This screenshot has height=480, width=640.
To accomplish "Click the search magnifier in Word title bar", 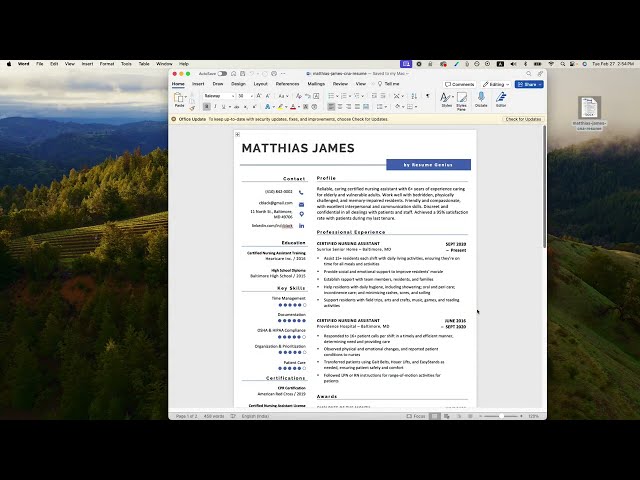I will tap(529, 73).
